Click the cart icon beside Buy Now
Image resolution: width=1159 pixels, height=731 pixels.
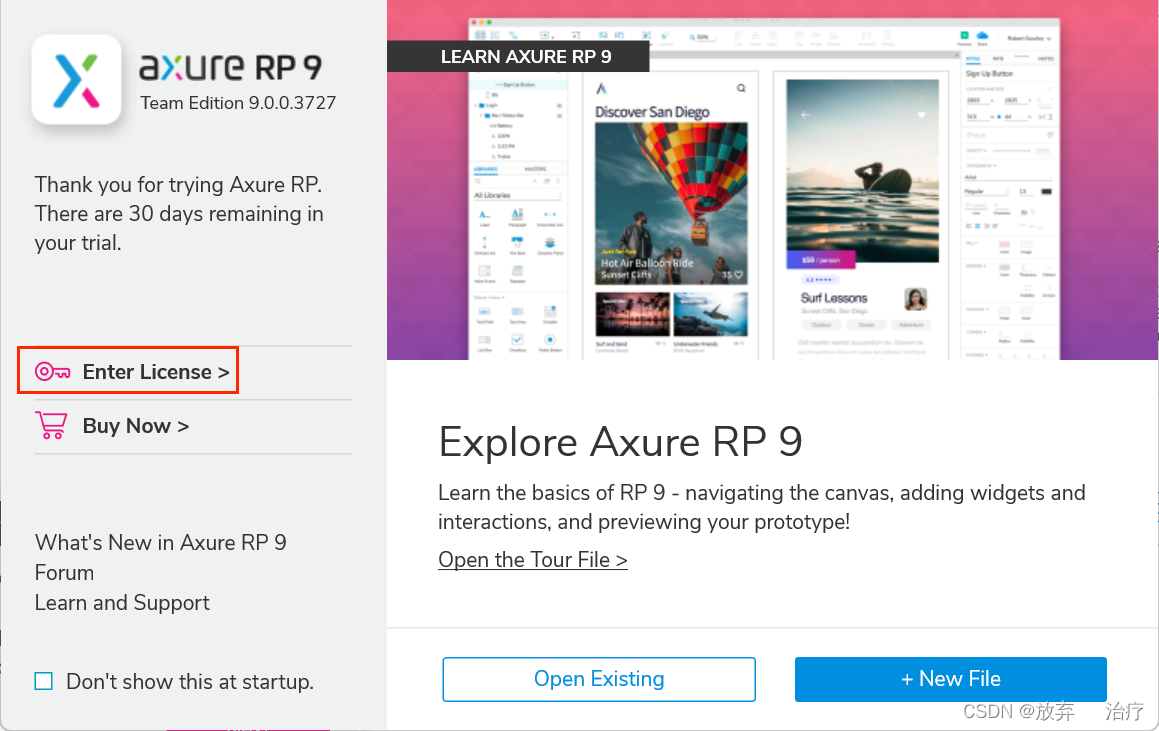pos(50,425)
